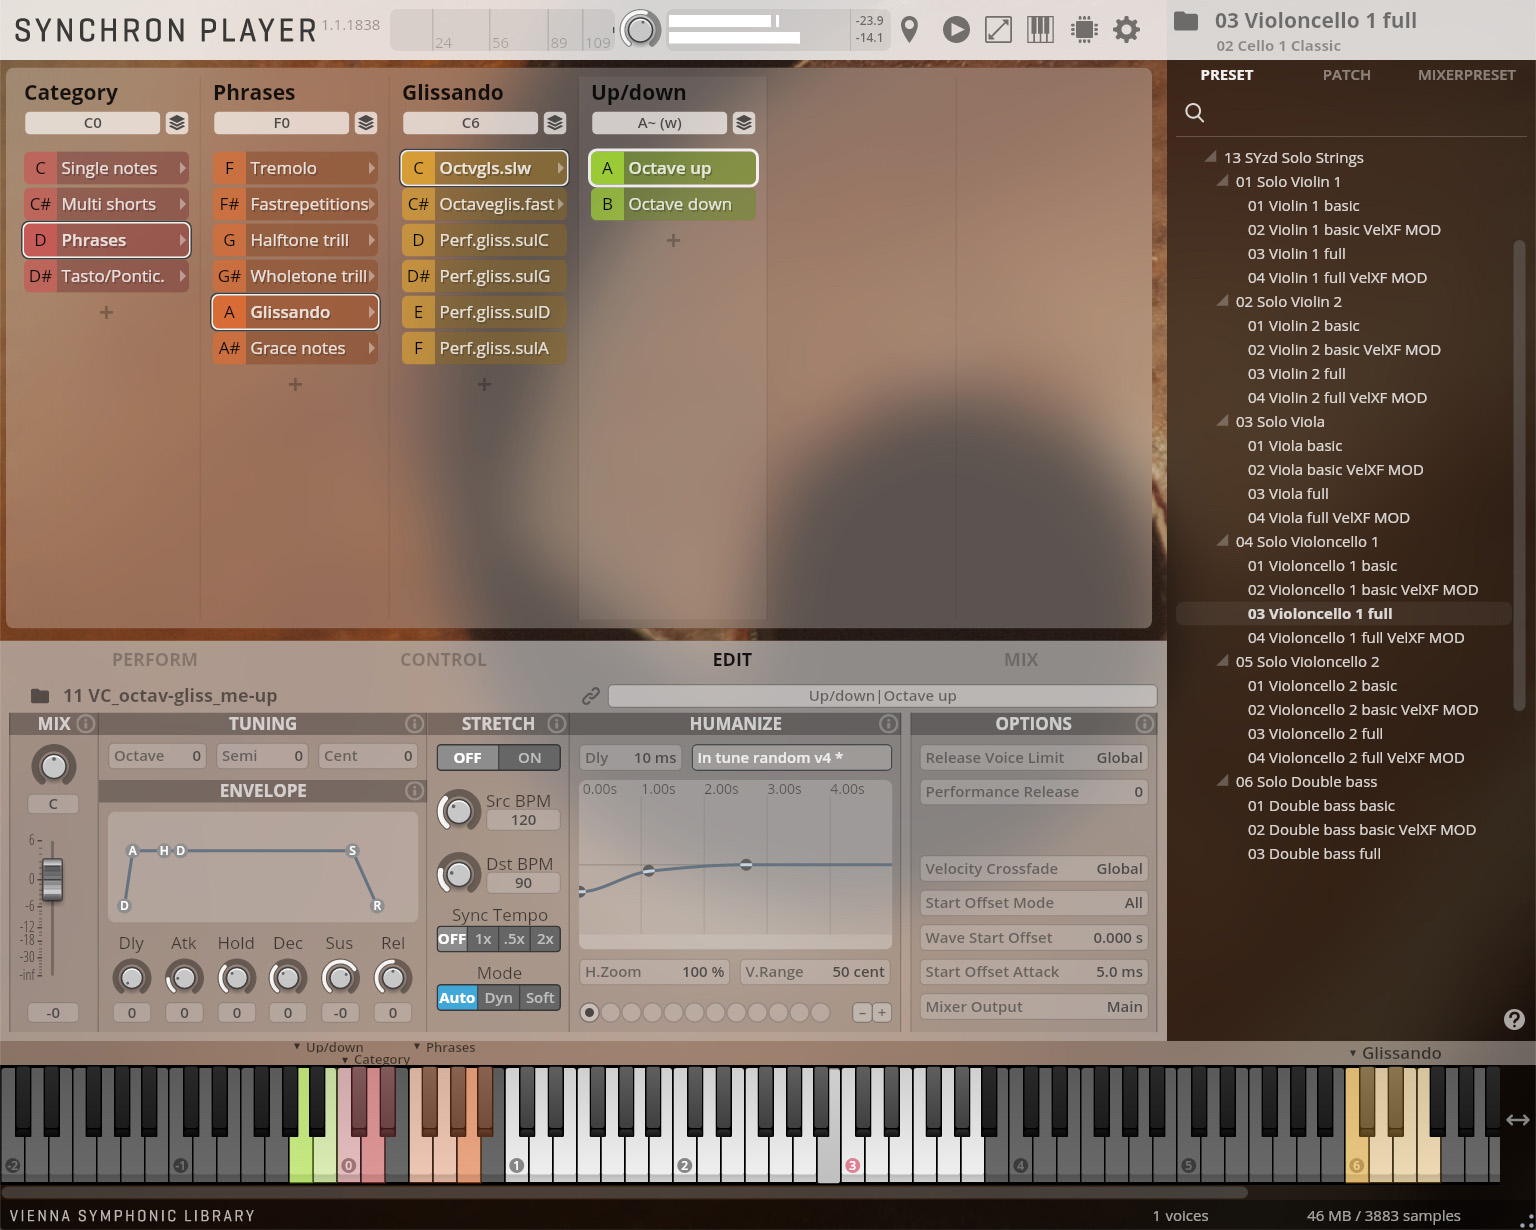Click the play icon in the top toolbar
Screen dimensions: 1536x1230
[955, 29]
